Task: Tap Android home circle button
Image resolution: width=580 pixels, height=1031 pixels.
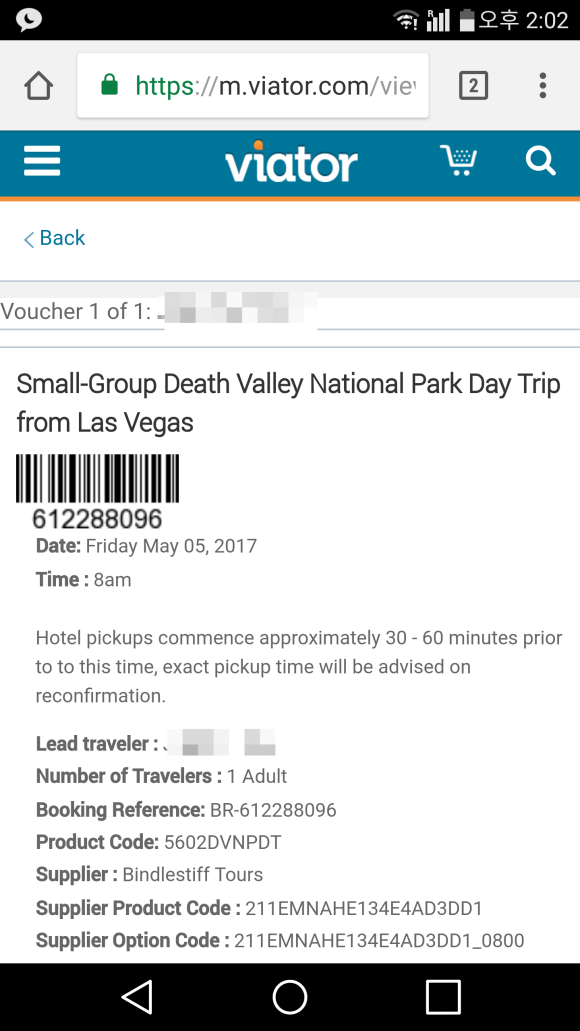Action: pyautogui.click(x=290, y=997)
